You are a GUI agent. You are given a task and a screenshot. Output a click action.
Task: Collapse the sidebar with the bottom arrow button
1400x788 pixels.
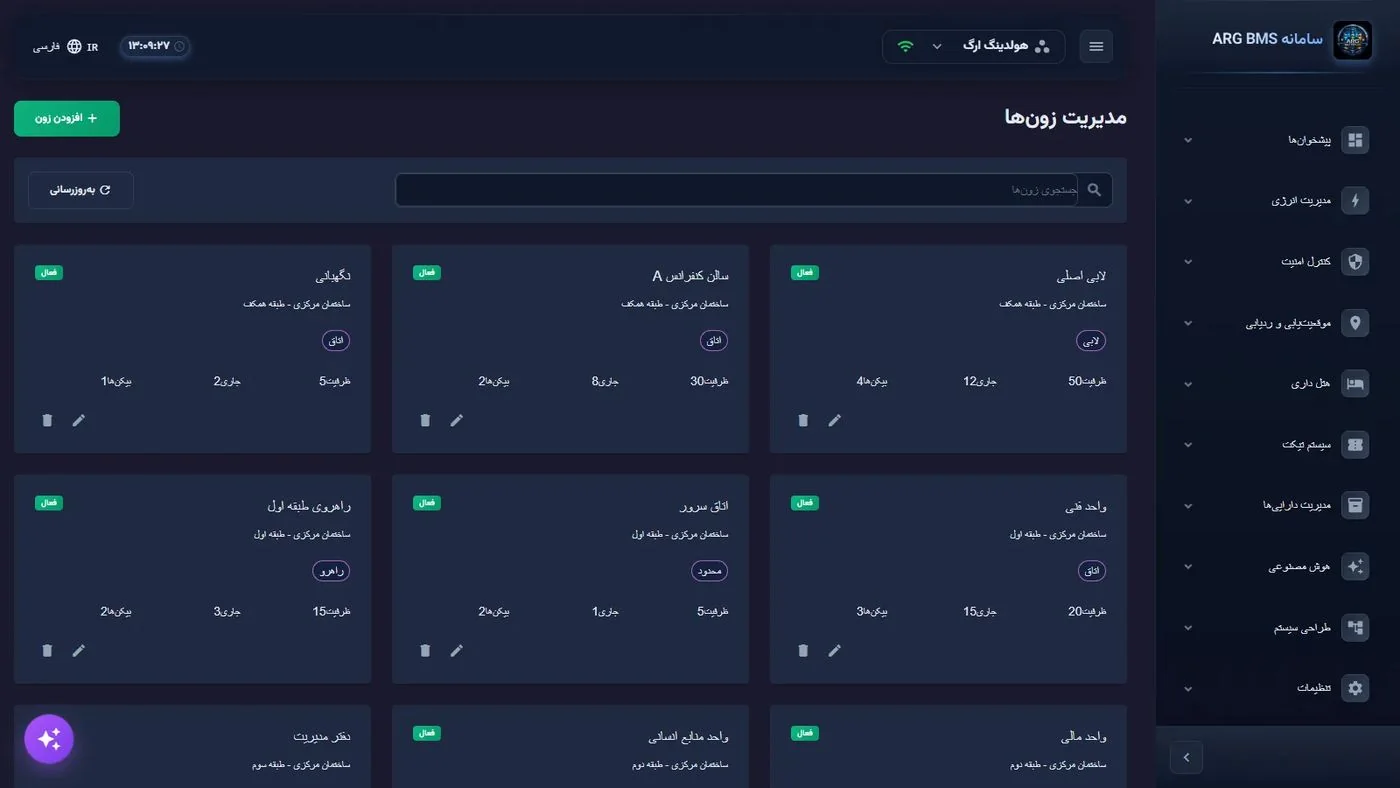pyautogui.click(x=1186, y=757)
